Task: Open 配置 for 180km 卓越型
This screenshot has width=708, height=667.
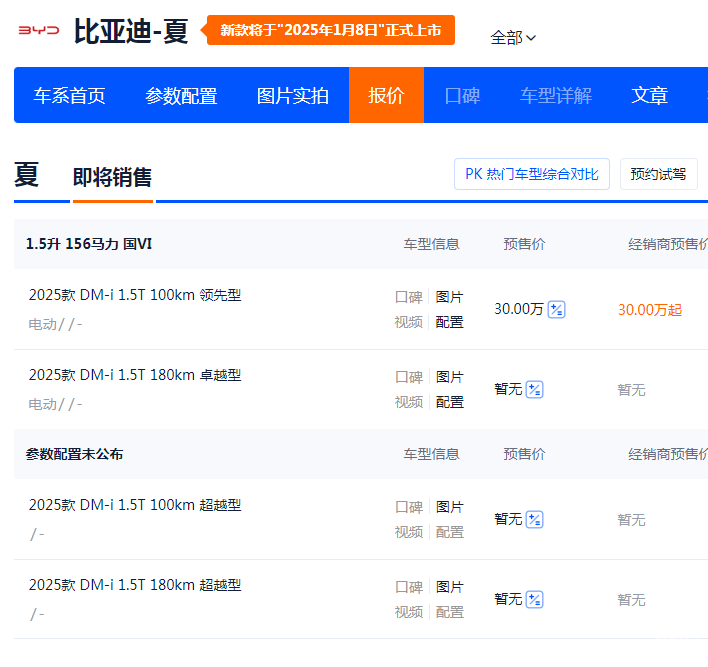Action: tap(449, 402)
